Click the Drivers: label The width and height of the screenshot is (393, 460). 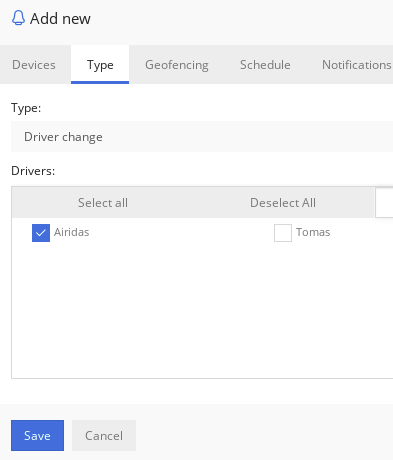coord(33,171)
